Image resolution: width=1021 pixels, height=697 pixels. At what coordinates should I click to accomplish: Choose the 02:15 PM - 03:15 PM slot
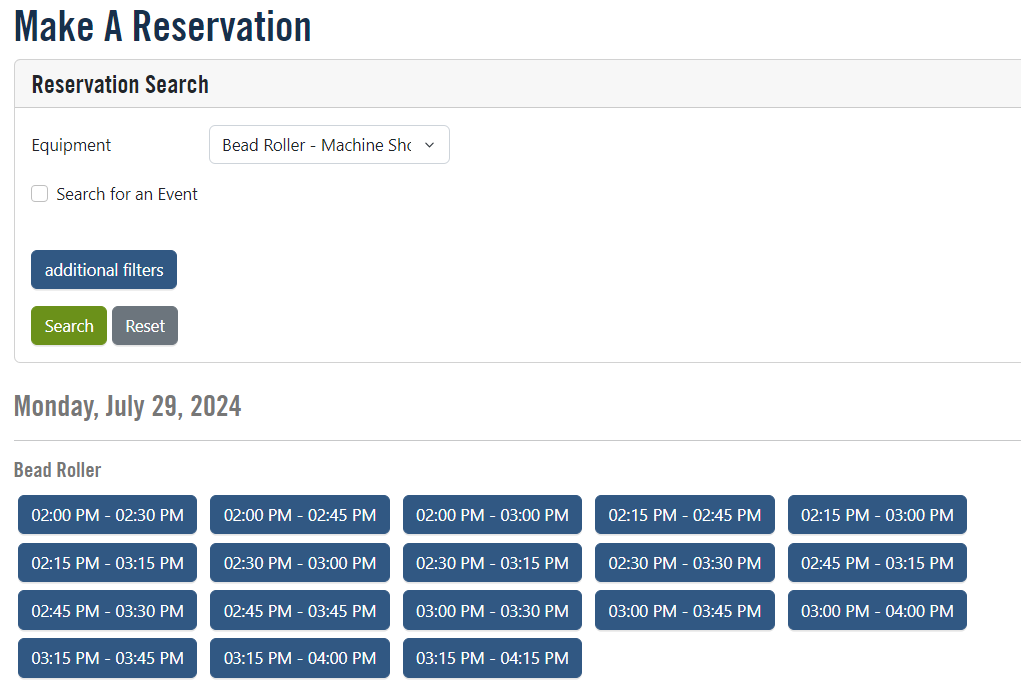click(107, 563)
